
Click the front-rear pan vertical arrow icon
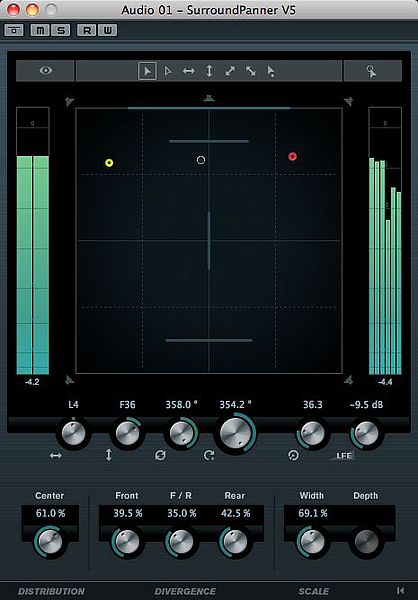[109, 455]
